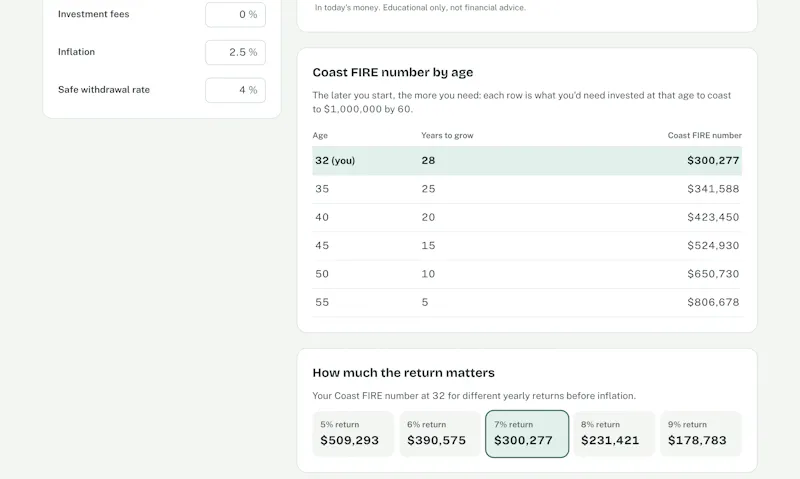800x479 pixels.
Task: Click the $806,678 Coast FIRE number
Action: click(713, 302)
